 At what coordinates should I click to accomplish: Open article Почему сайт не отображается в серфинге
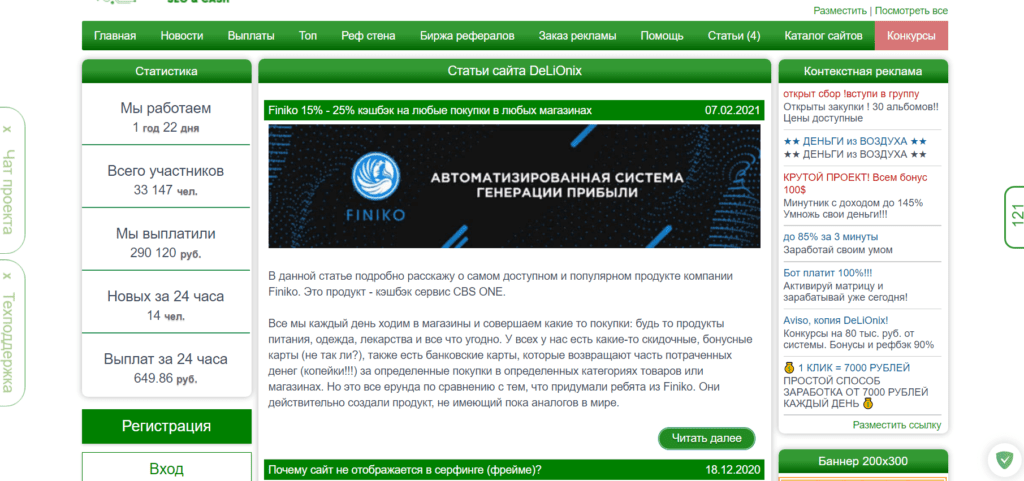click(x=405, y=469)
